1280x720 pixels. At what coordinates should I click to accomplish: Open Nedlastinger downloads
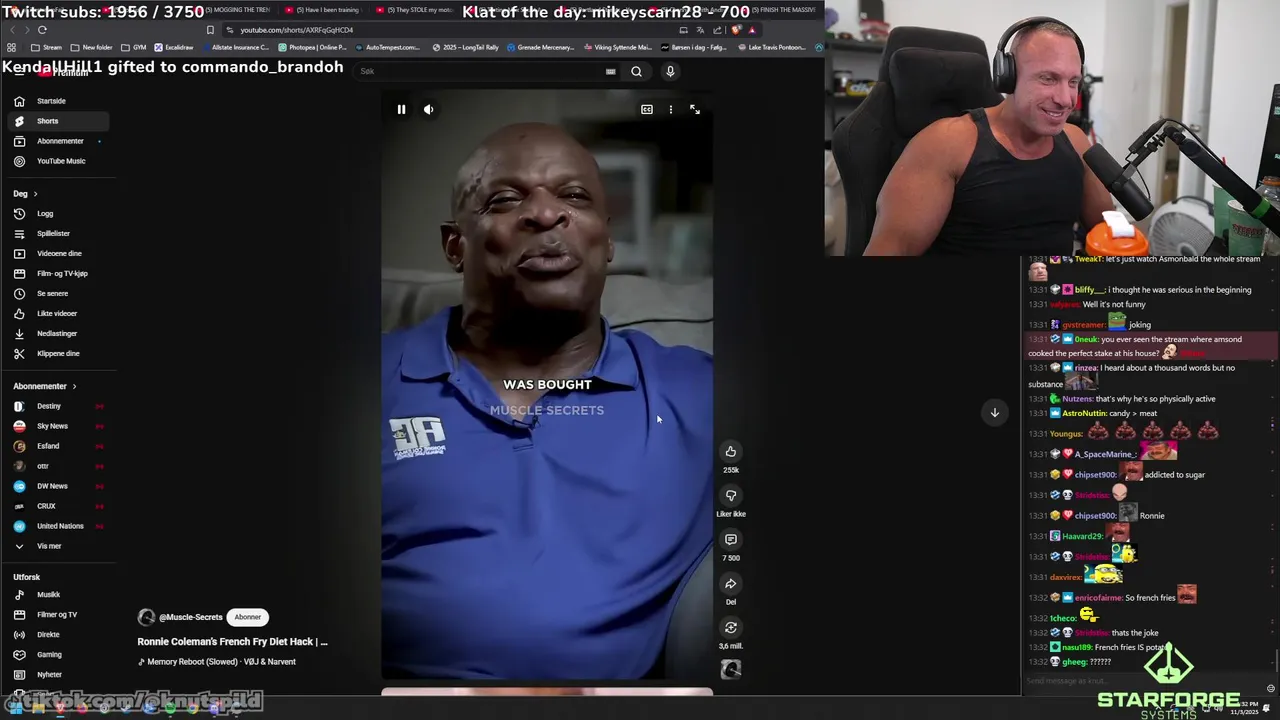click(59, 334)
